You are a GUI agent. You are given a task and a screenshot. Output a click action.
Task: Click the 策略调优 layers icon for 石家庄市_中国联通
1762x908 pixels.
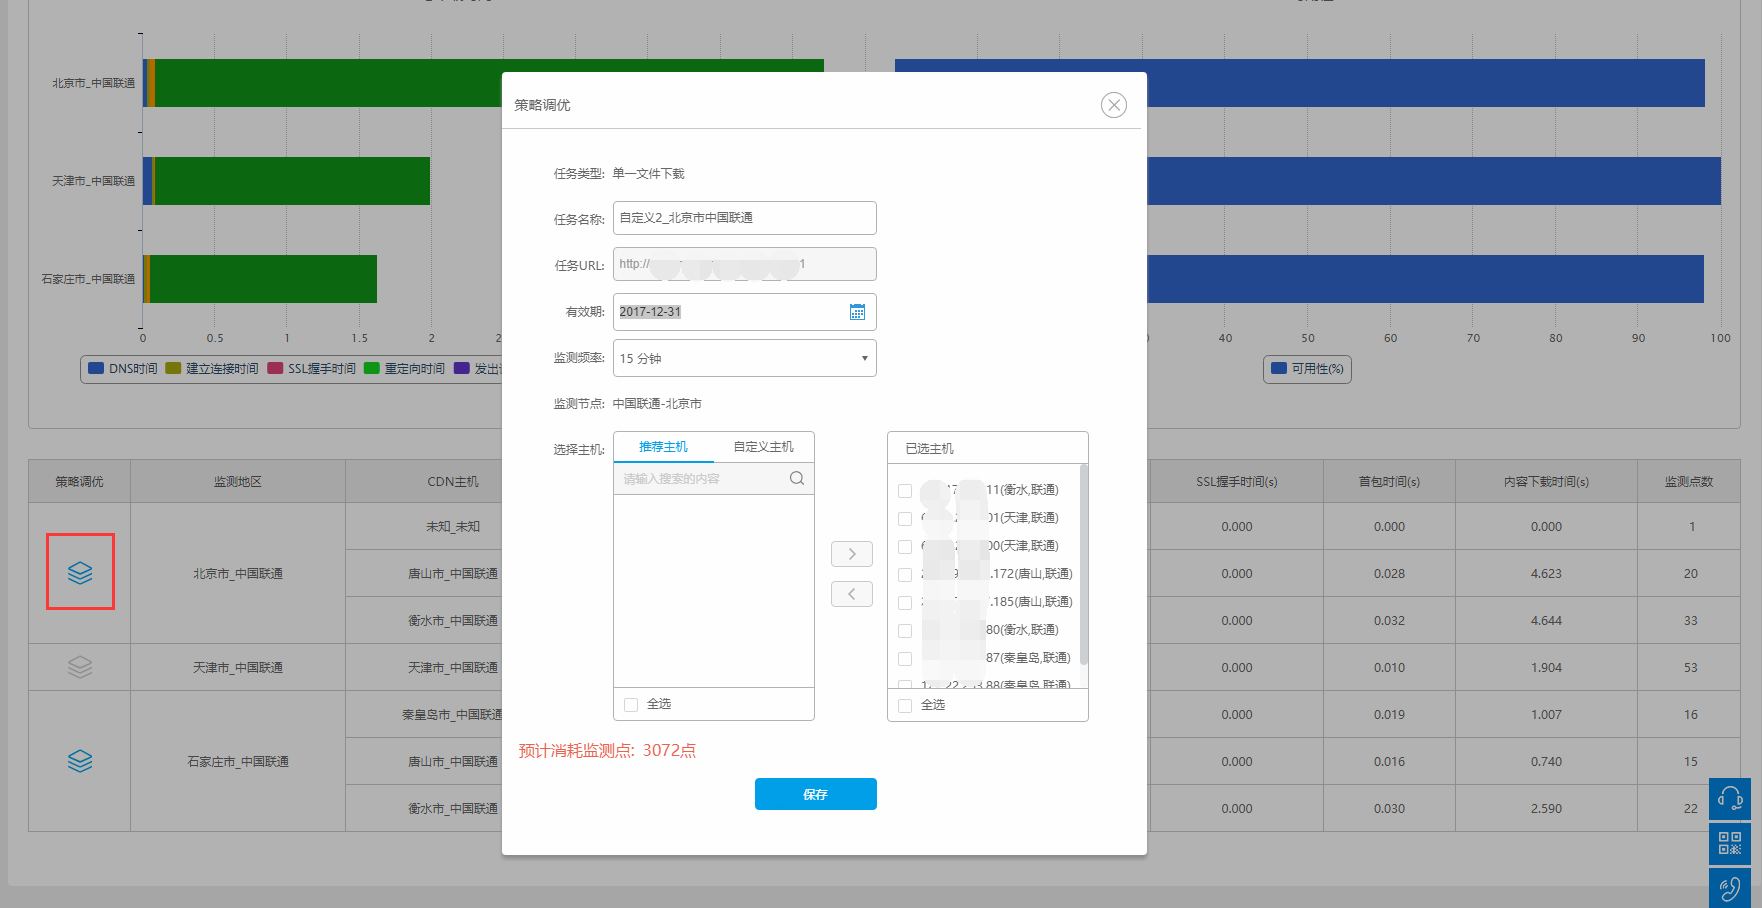pyautogui.click(x=80, y=761)
